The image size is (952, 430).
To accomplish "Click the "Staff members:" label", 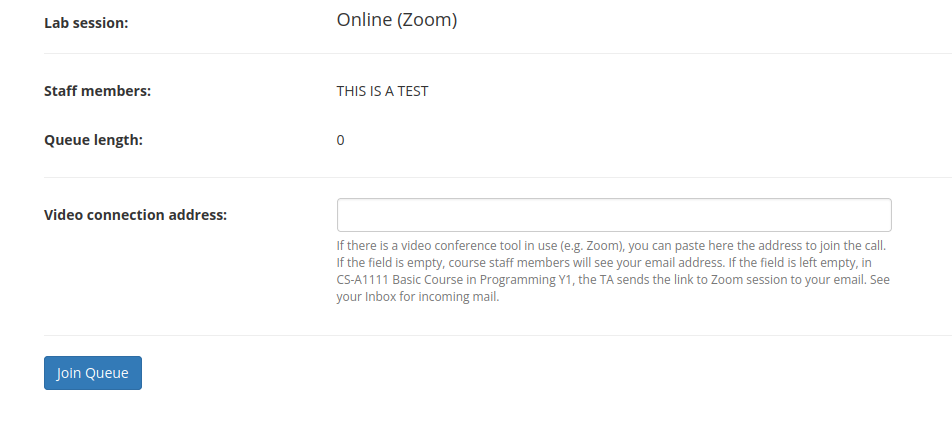I will [97, 91].
